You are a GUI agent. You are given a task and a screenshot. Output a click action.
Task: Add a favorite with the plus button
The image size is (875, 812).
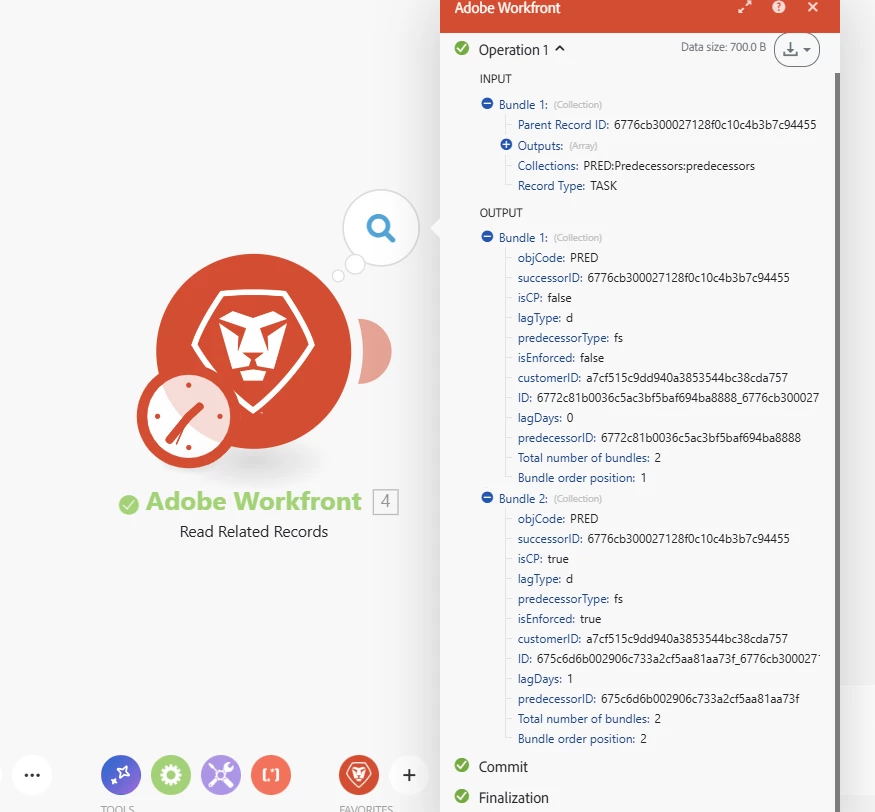(409, 775)
